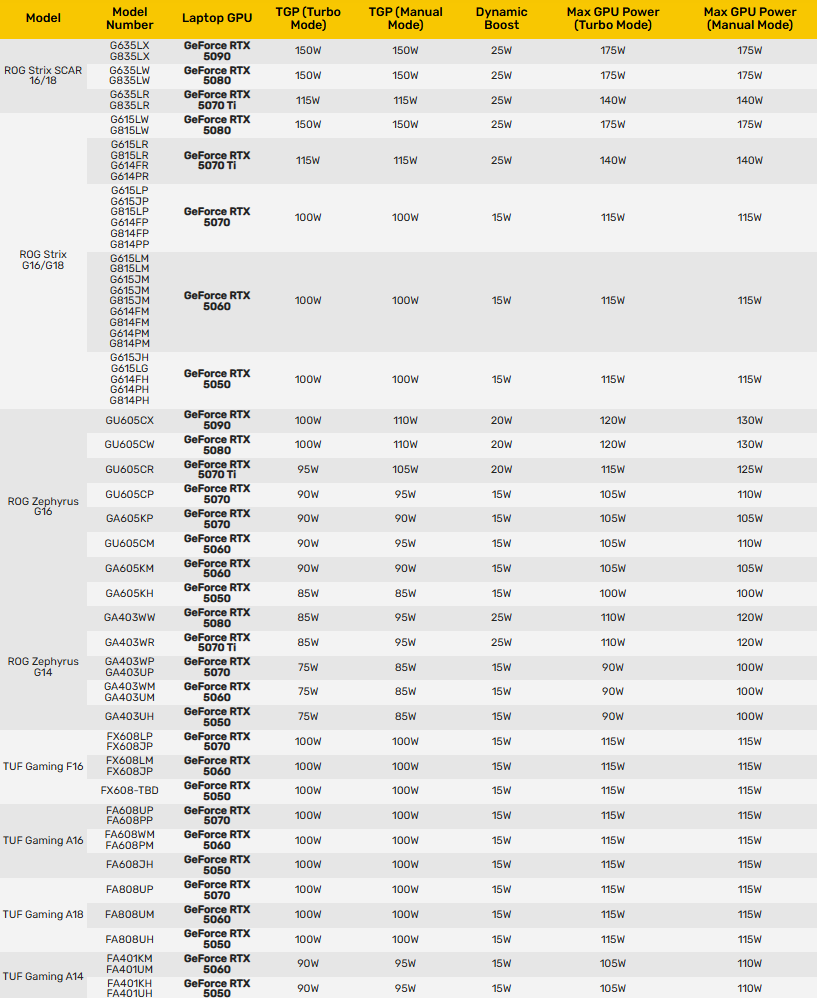The height and width of the screenshot is (998, 817).
Task: Select the Dynamic Boost column header
Action: click(x=501, y=18)
